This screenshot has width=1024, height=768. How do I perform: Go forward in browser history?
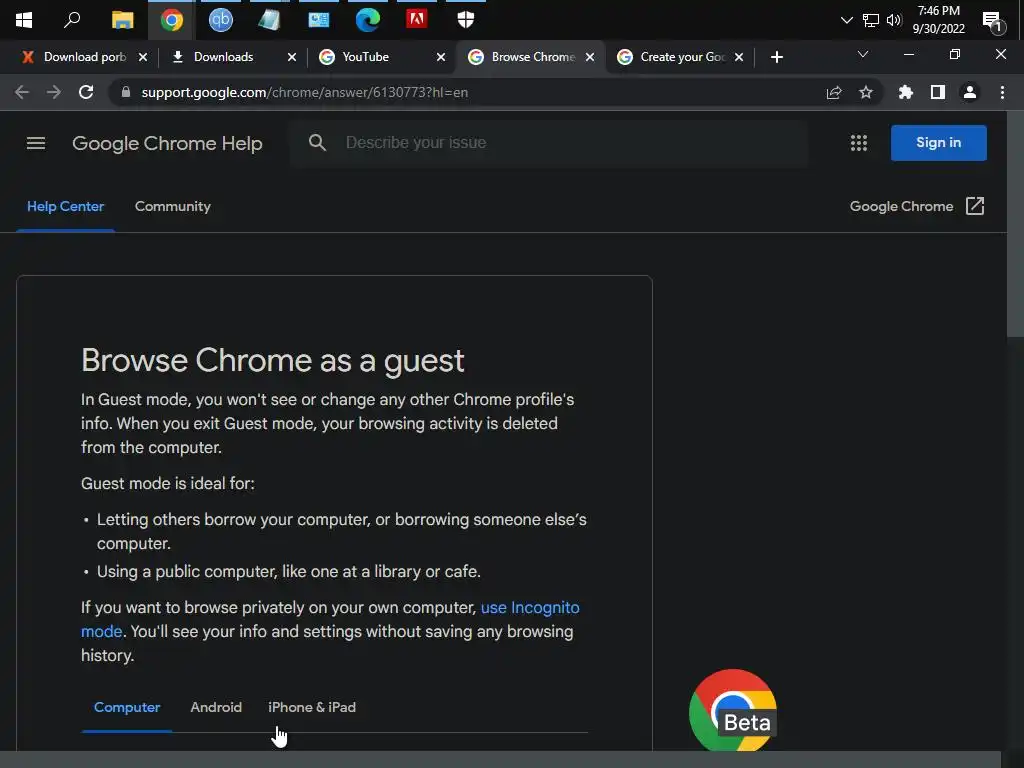point(54,92)
